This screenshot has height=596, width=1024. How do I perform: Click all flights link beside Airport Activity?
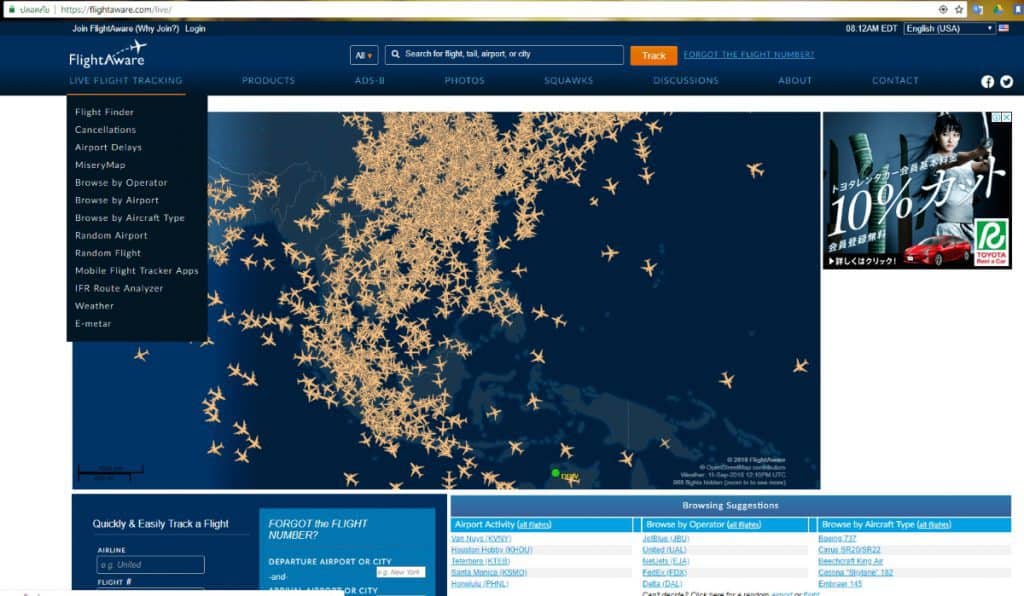point(534,525)
